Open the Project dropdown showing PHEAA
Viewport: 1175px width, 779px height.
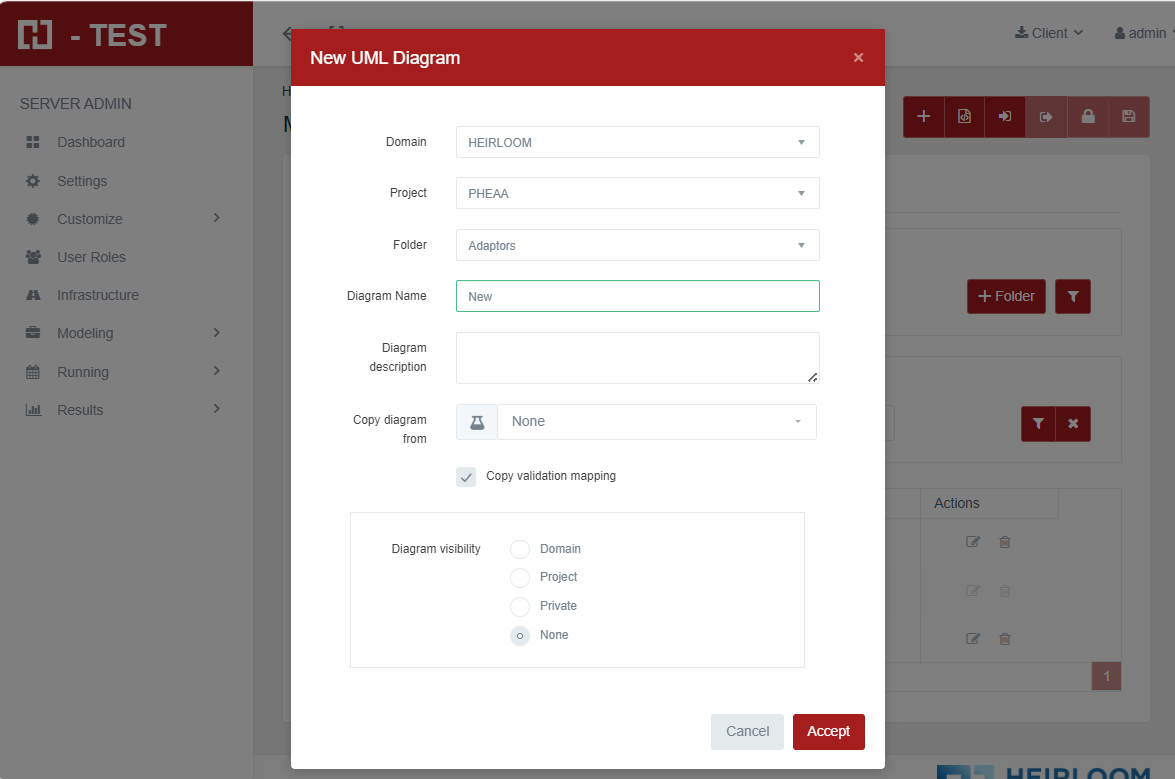637,193
